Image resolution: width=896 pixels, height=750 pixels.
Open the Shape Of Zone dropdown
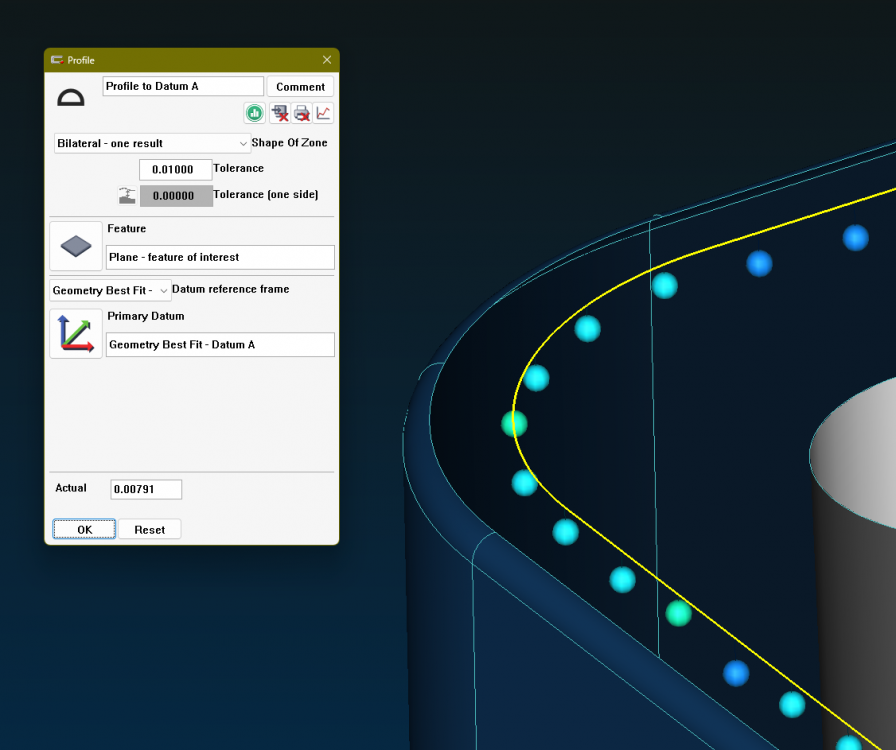pyautogui.click(x=152, y=143)
